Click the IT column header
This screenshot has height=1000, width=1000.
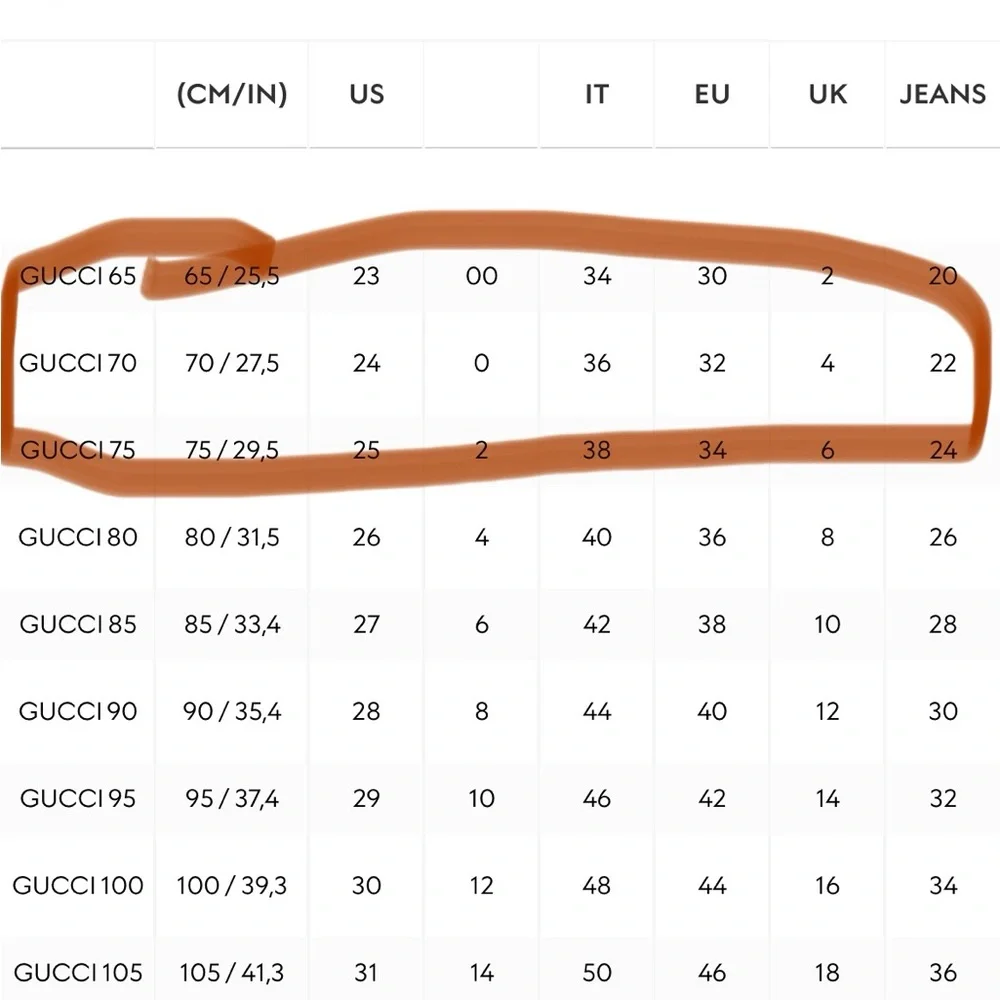click(x=597, y=94)
